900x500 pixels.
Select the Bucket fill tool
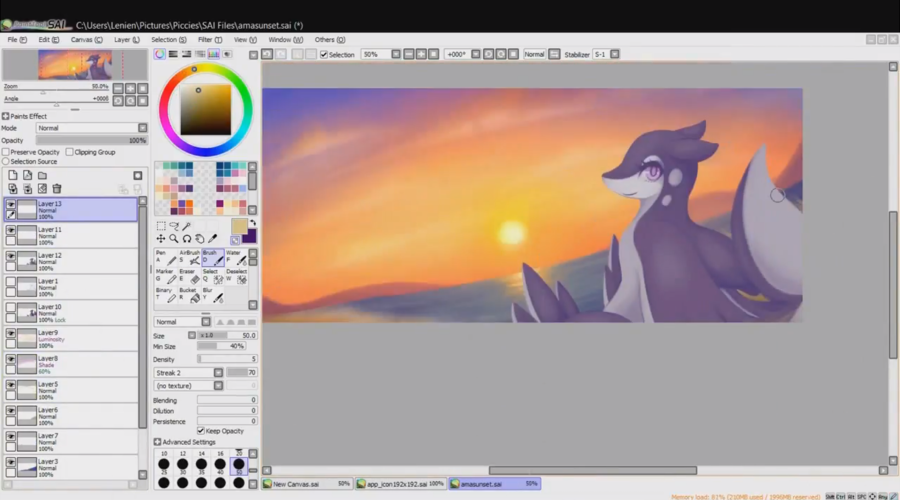click(190, 295)
